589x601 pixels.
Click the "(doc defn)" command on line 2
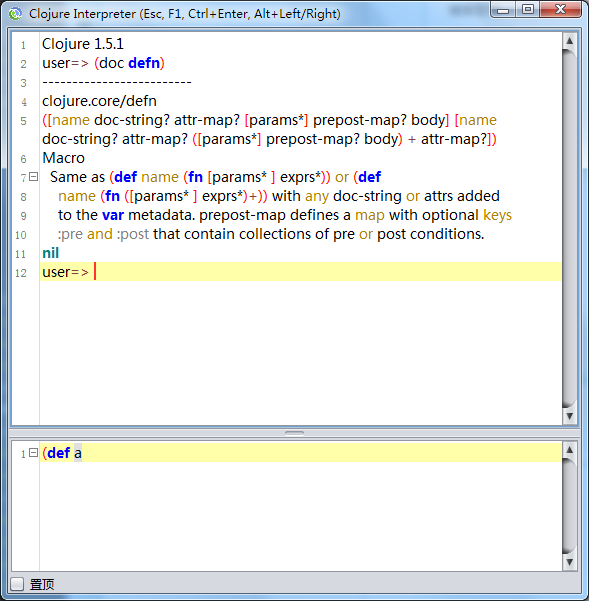(130, 63)
